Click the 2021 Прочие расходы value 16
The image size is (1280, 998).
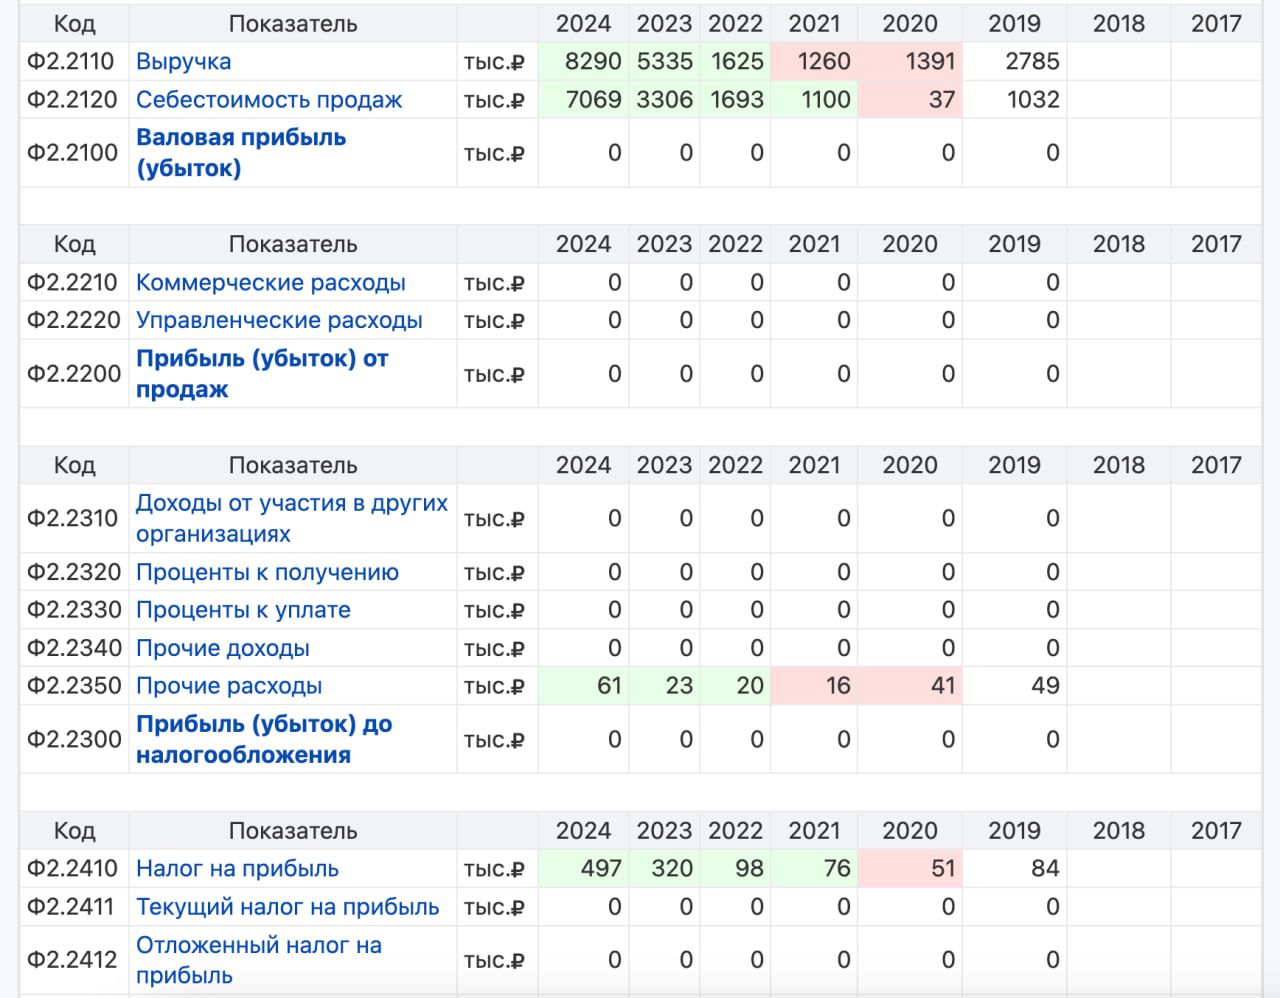pos(837,687)
